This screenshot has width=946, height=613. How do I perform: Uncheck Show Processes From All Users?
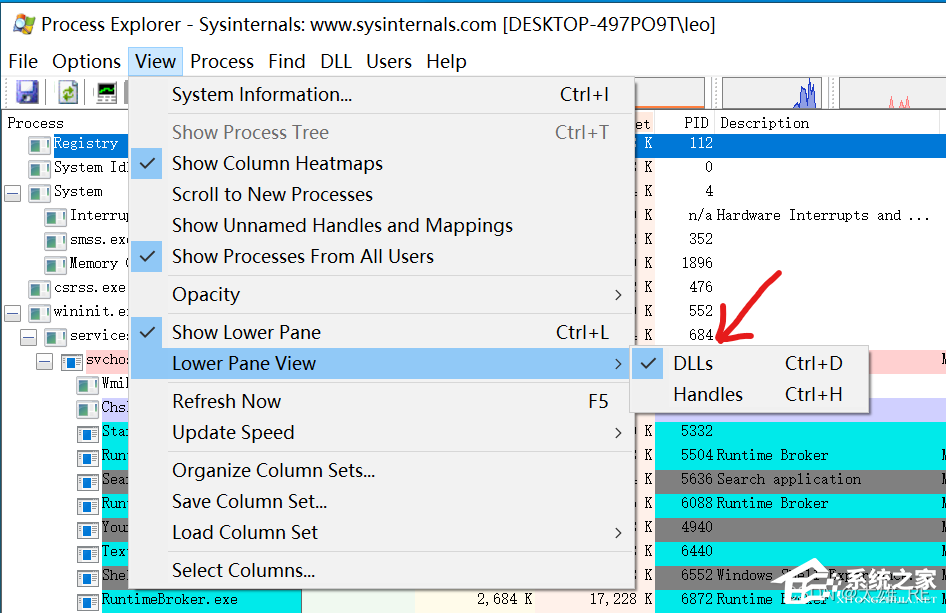point(302,257)
